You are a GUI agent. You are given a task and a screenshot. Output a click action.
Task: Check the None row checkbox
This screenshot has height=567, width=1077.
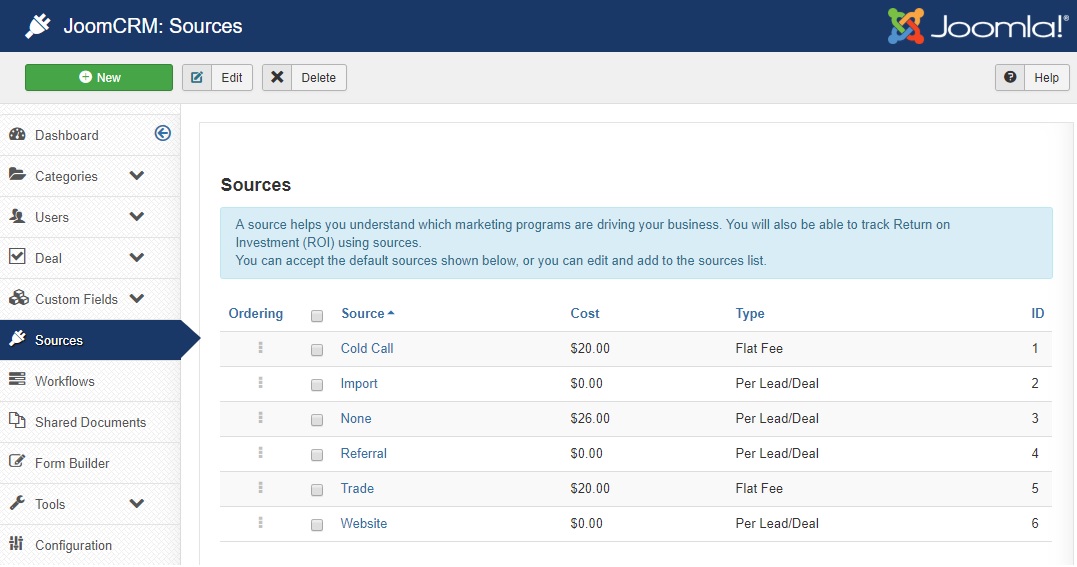tap(317, 420)
